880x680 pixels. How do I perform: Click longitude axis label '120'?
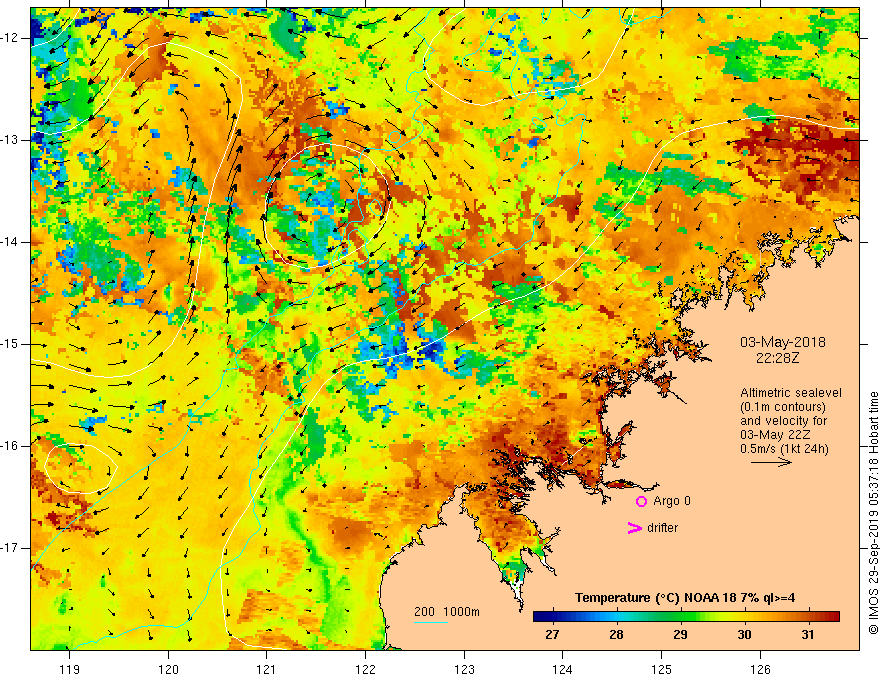pyautogui.click(x=168, y=669)
